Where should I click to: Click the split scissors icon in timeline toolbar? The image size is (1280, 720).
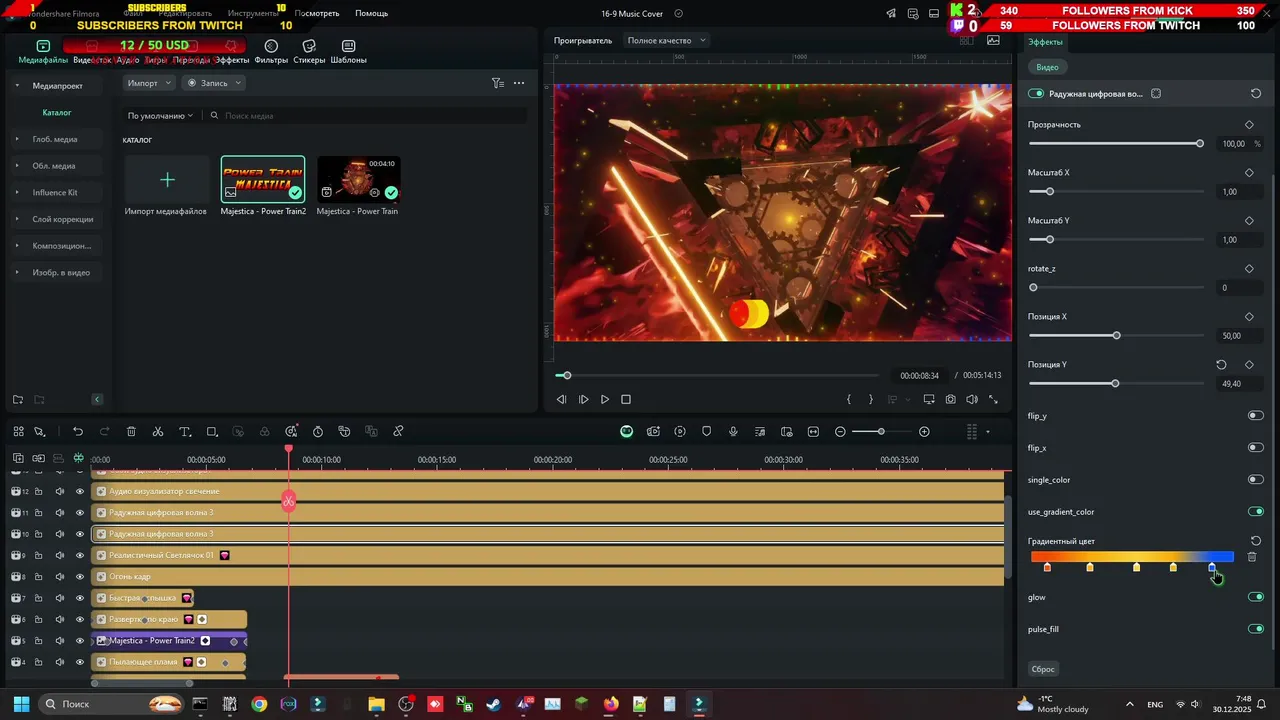tap(158, 432)
